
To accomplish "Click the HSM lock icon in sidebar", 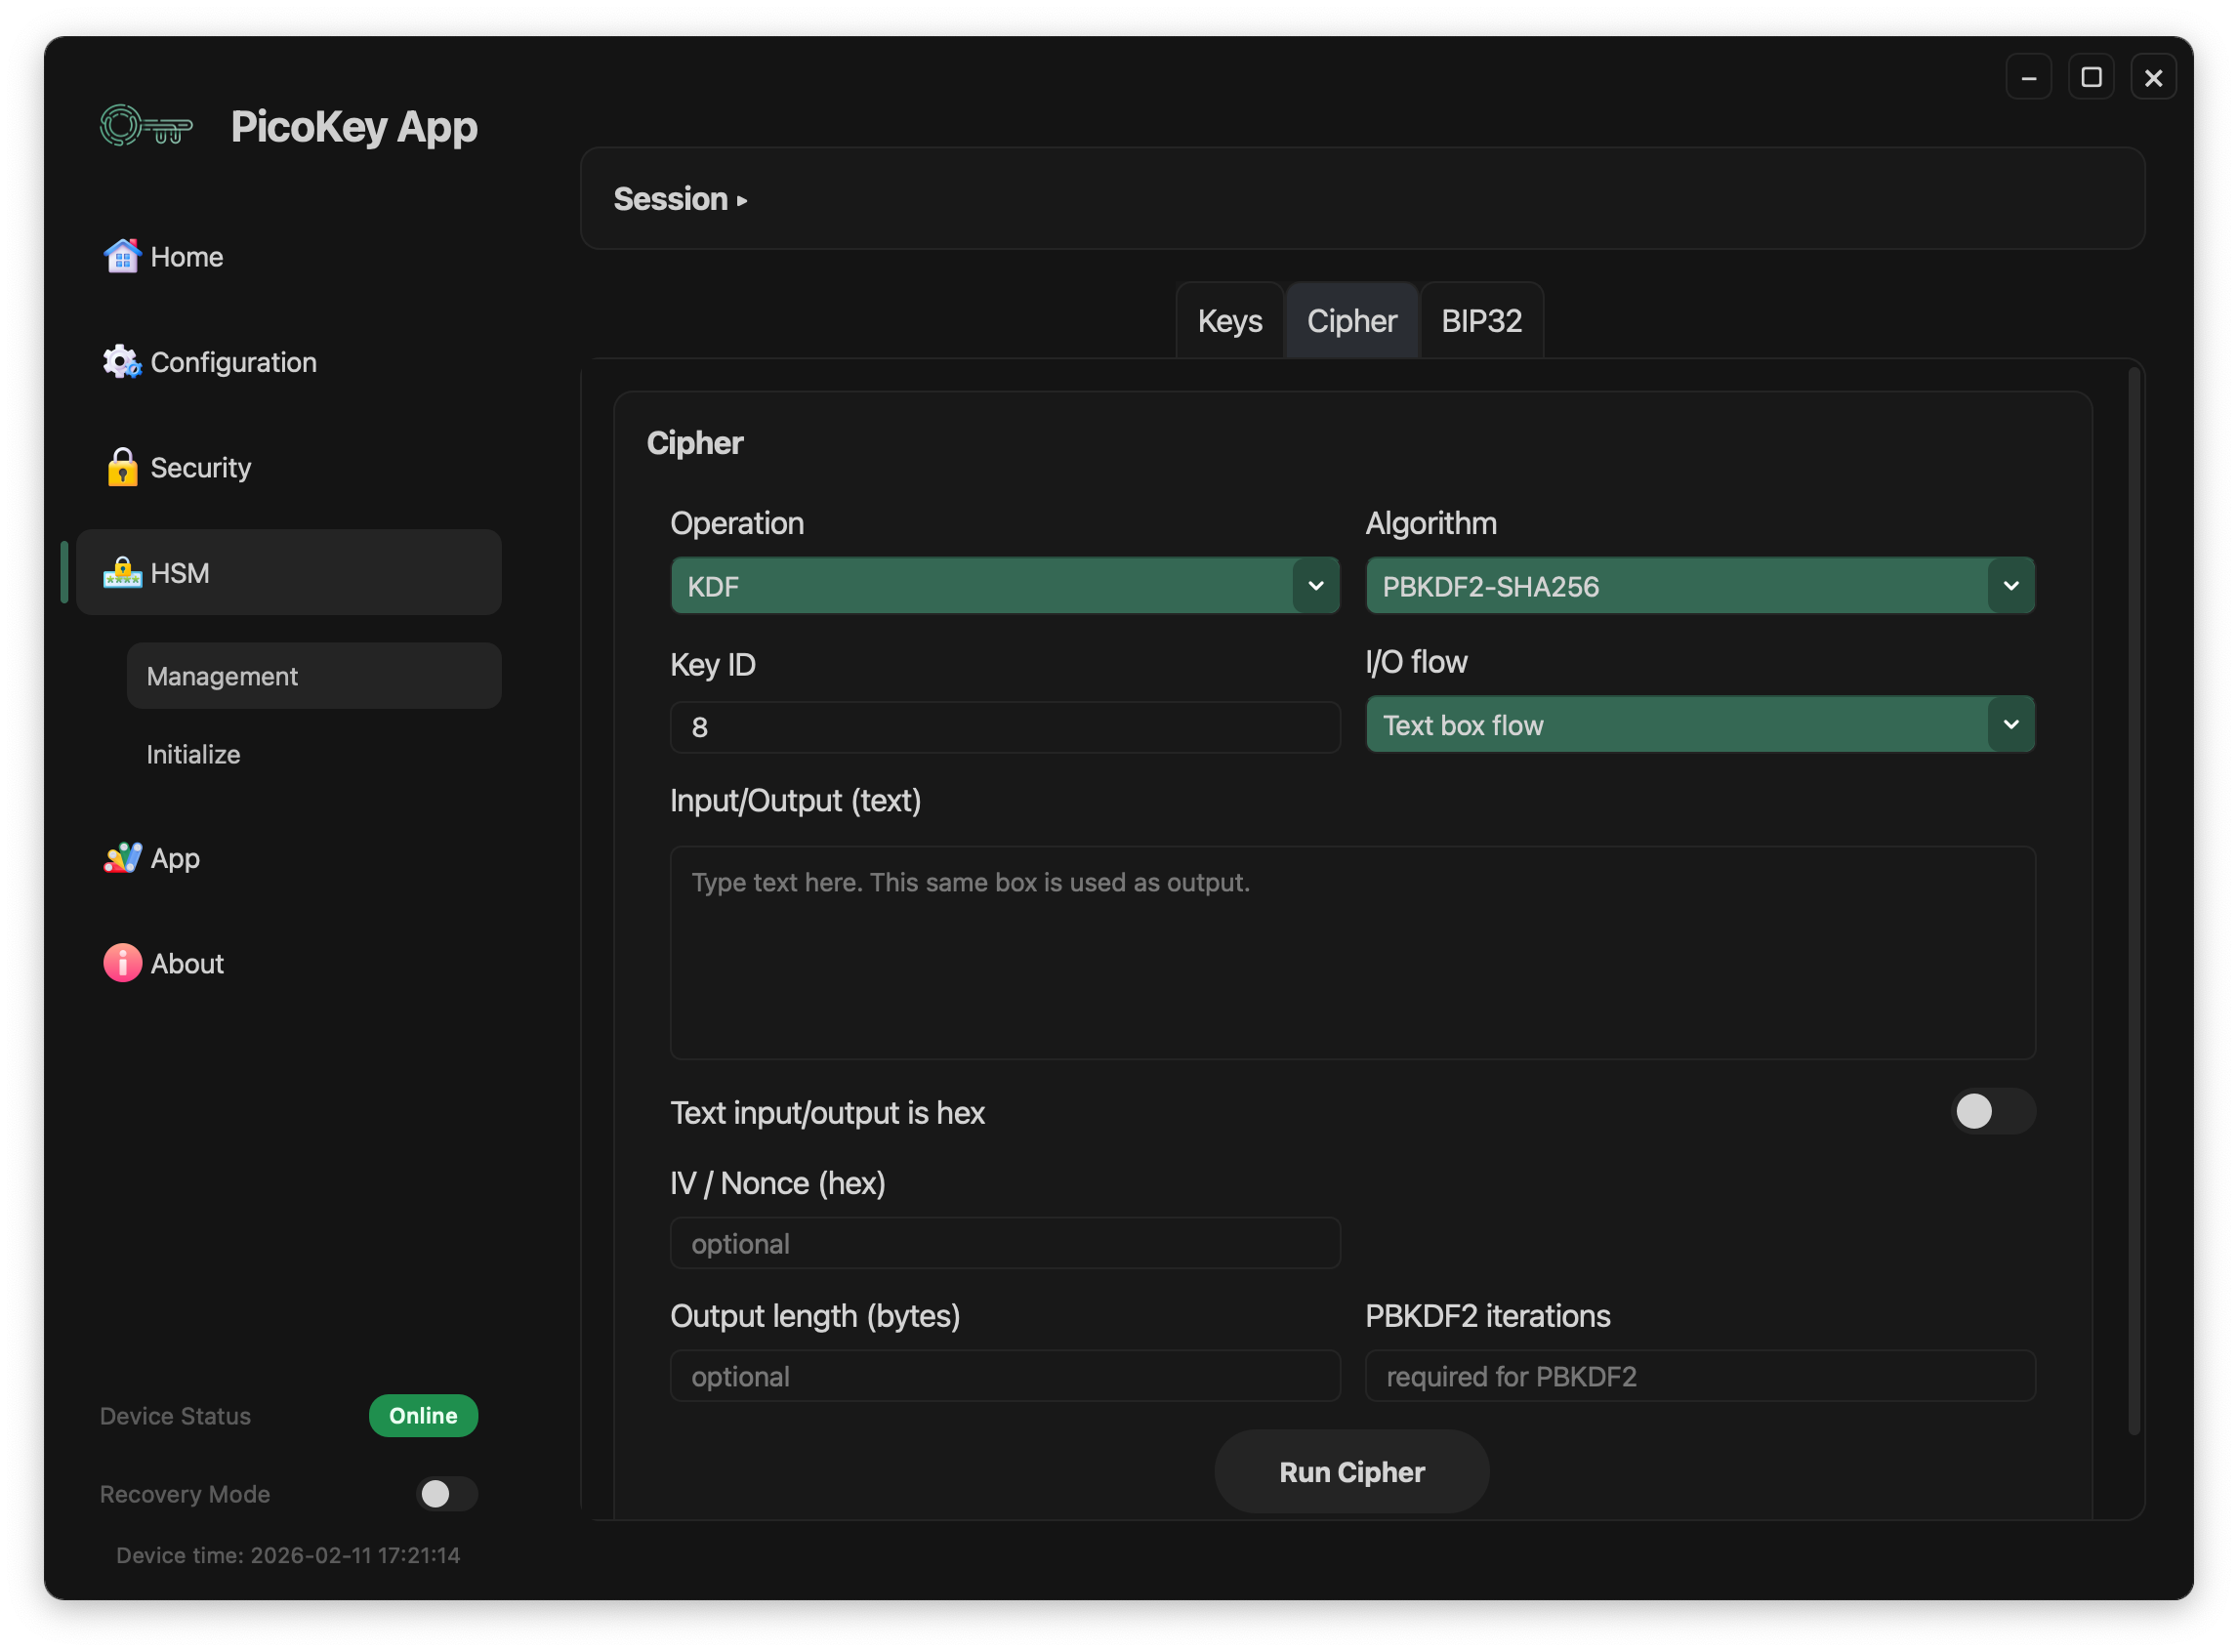I will pyautogui.click(x=122, y=573).
